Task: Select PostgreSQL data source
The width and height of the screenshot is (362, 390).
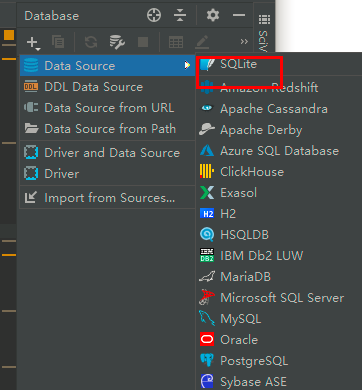Action: [279, 361]
